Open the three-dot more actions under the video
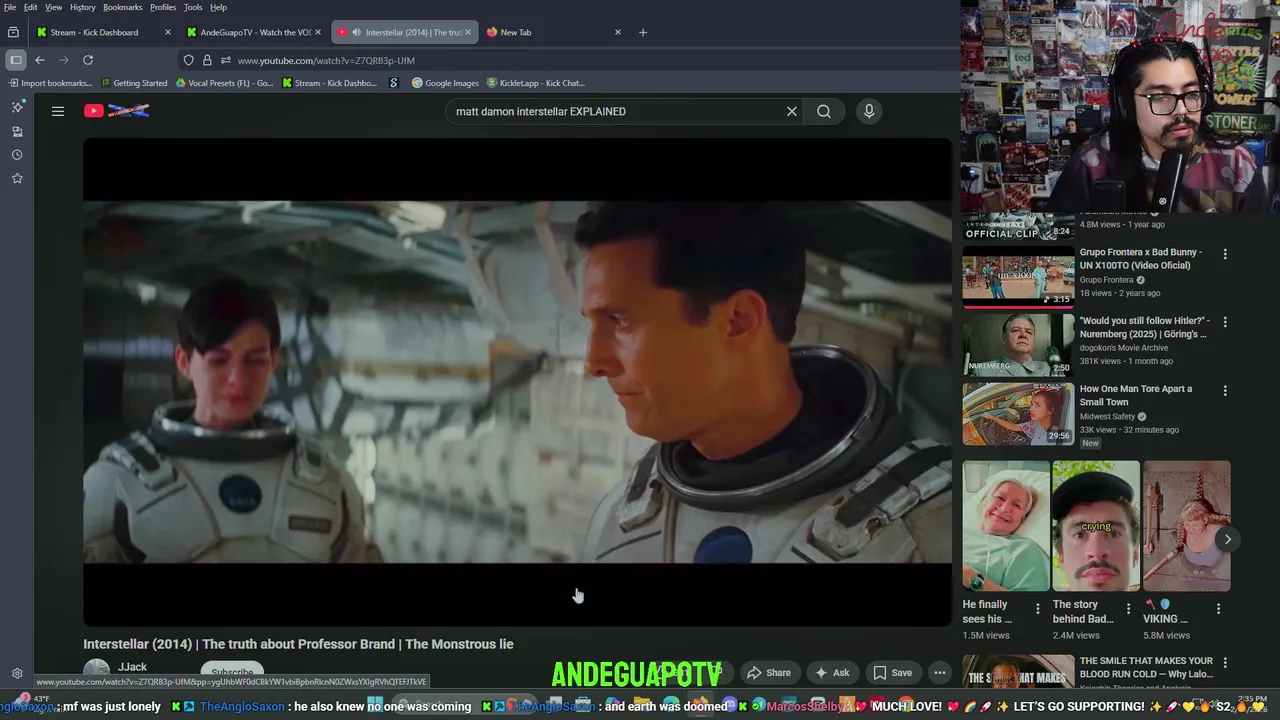The image size is (1280, 720). click(940, 673)
